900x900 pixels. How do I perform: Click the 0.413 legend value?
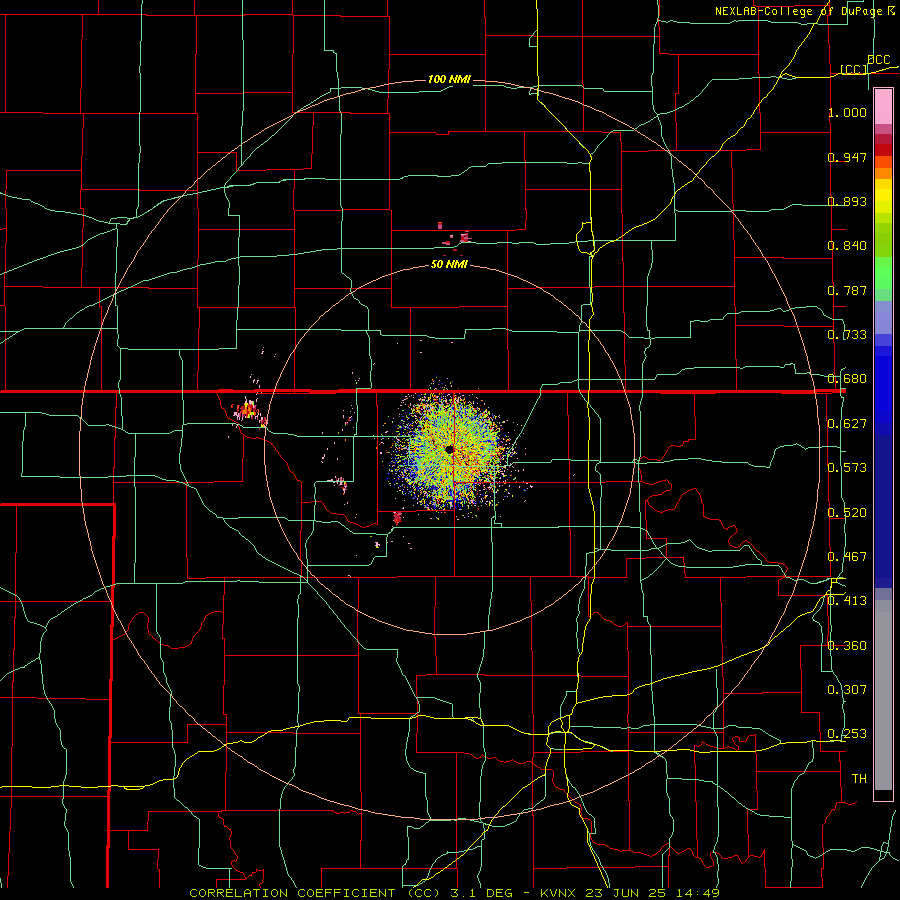click(x=847, y=601)
